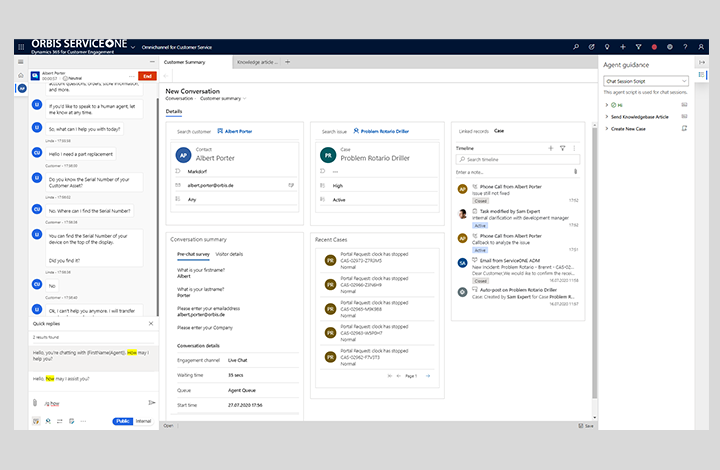Open the Visitor details tab
This screenshot has height=470, width=720.
click(x=229, y=254)
